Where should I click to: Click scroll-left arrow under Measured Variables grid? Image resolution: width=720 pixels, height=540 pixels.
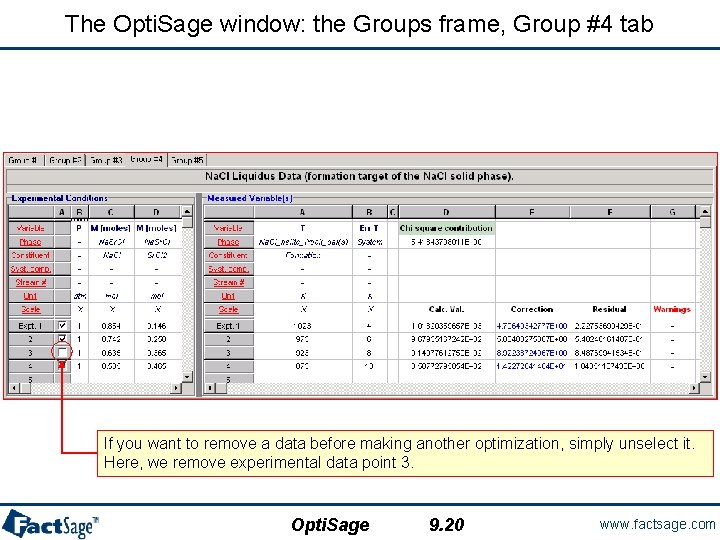210,388
